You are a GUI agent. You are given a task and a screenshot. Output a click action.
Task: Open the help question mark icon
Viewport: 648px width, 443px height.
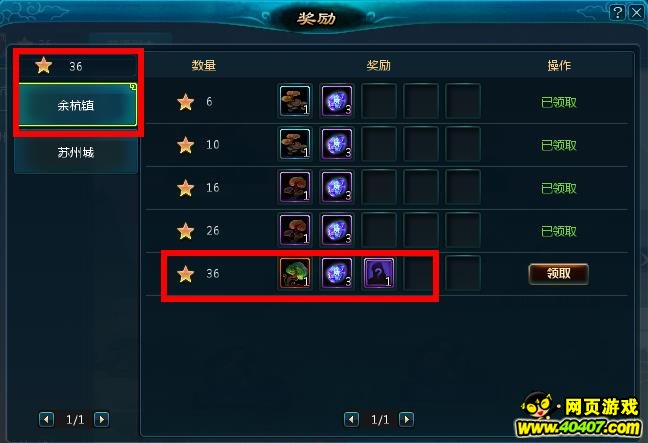click(x=617, y=12)
